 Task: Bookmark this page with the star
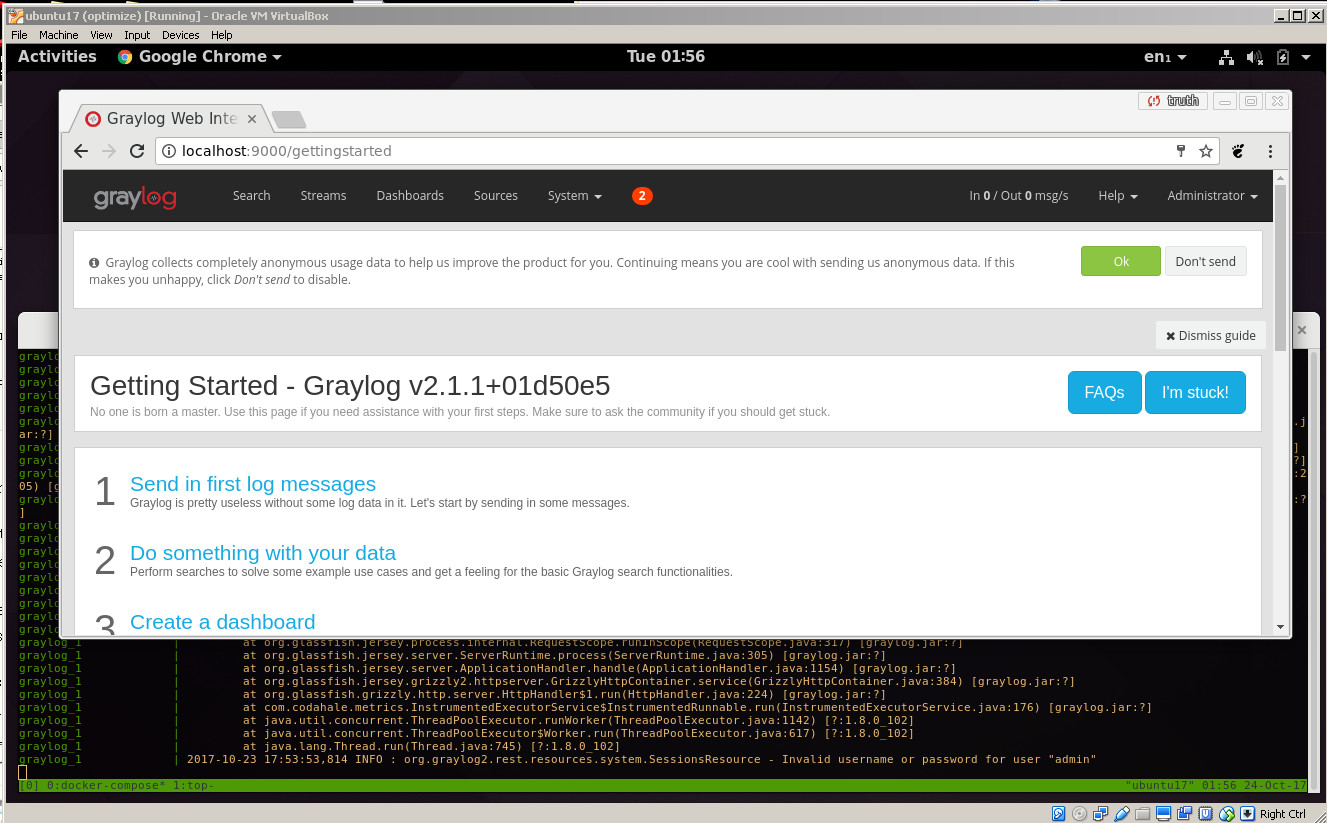pyautogui.click(x=1206, y=151)
